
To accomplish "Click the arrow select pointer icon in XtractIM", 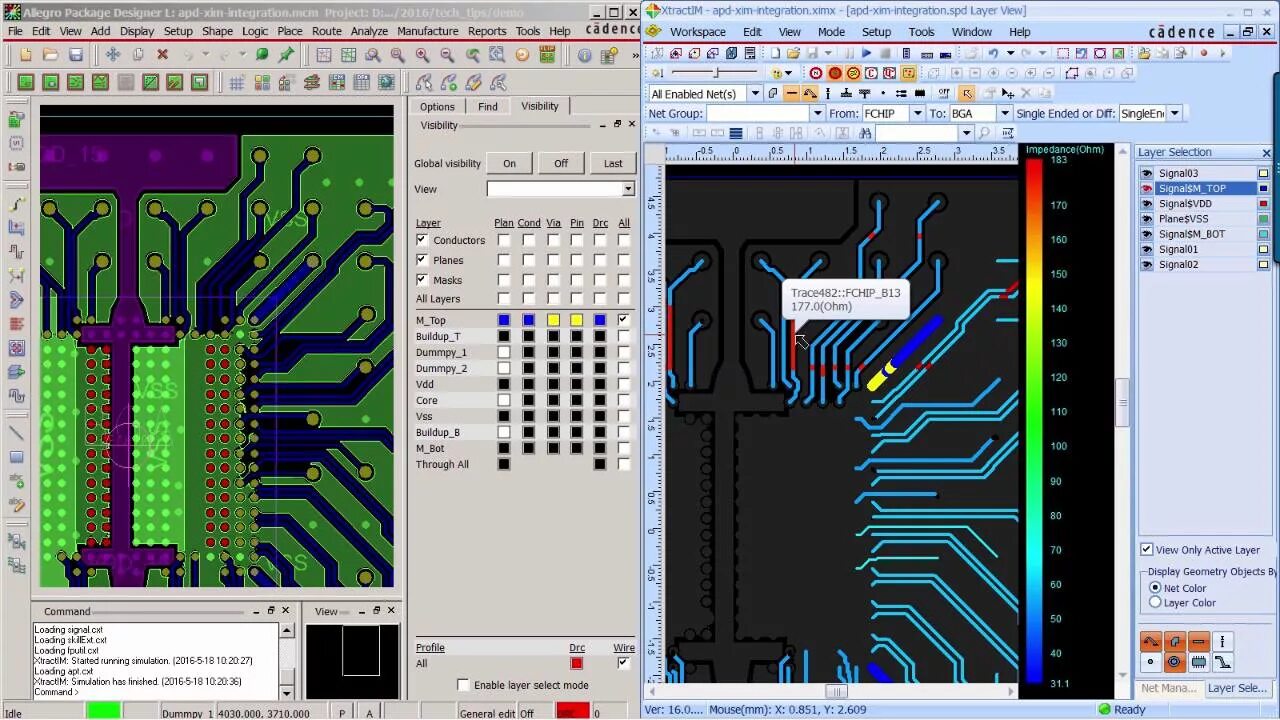I will click(x=967, y=93).
